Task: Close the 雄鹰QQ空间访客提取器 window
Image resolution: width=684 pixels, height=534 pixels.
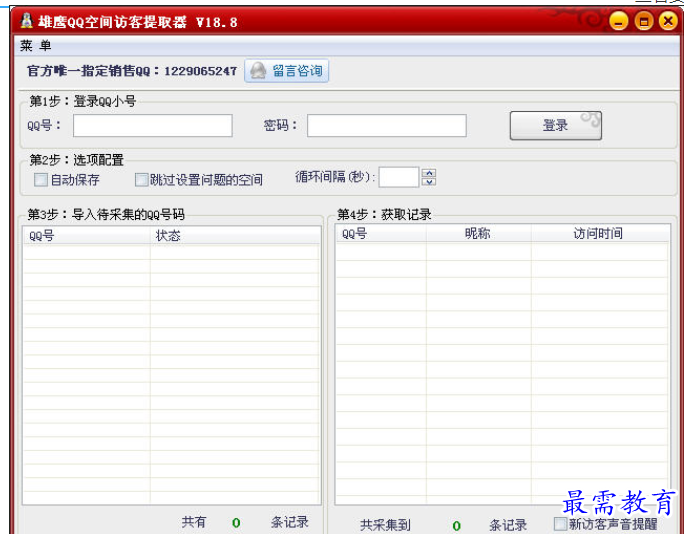Action: point(668,21)
